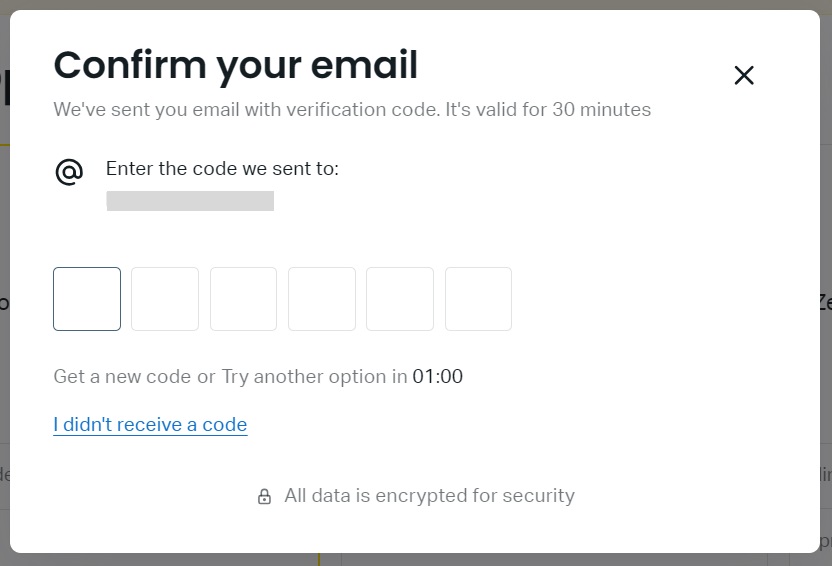832x566 pixels.
Task: Open the "I didn't receive a code" link
Action: (x=150, y=425)
